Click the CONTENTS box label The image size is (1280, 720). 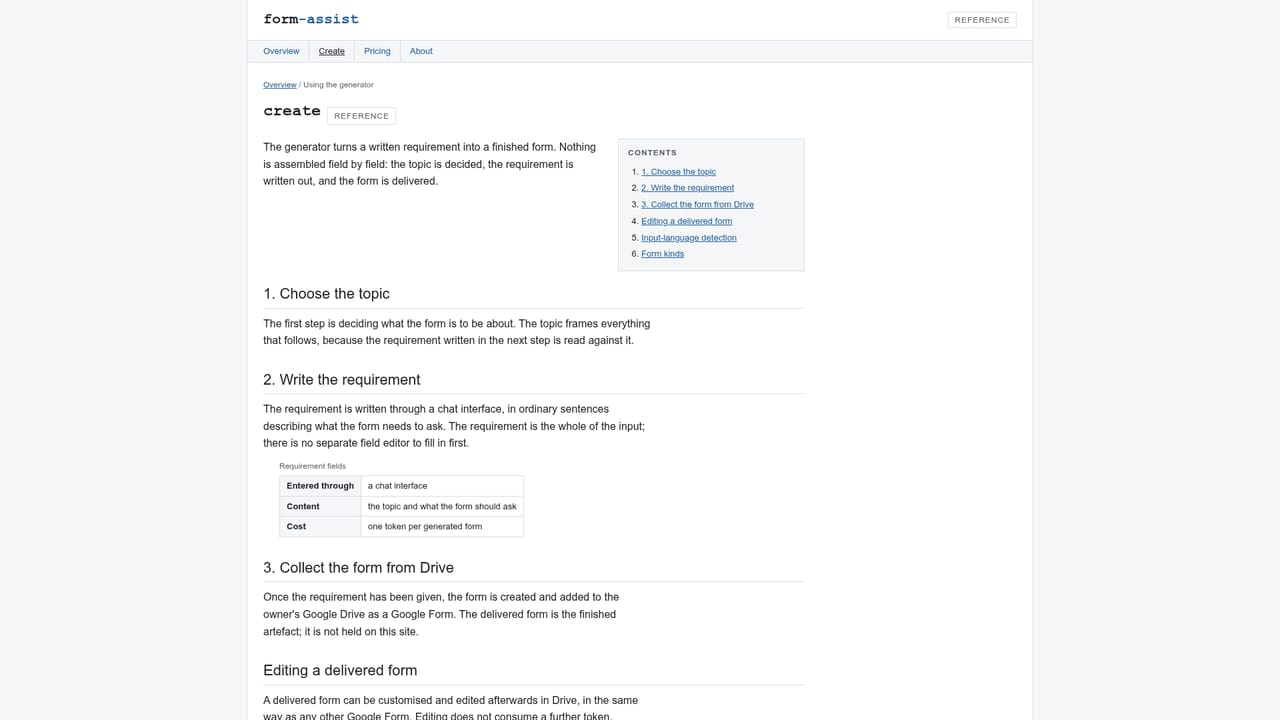coord(652,153)
